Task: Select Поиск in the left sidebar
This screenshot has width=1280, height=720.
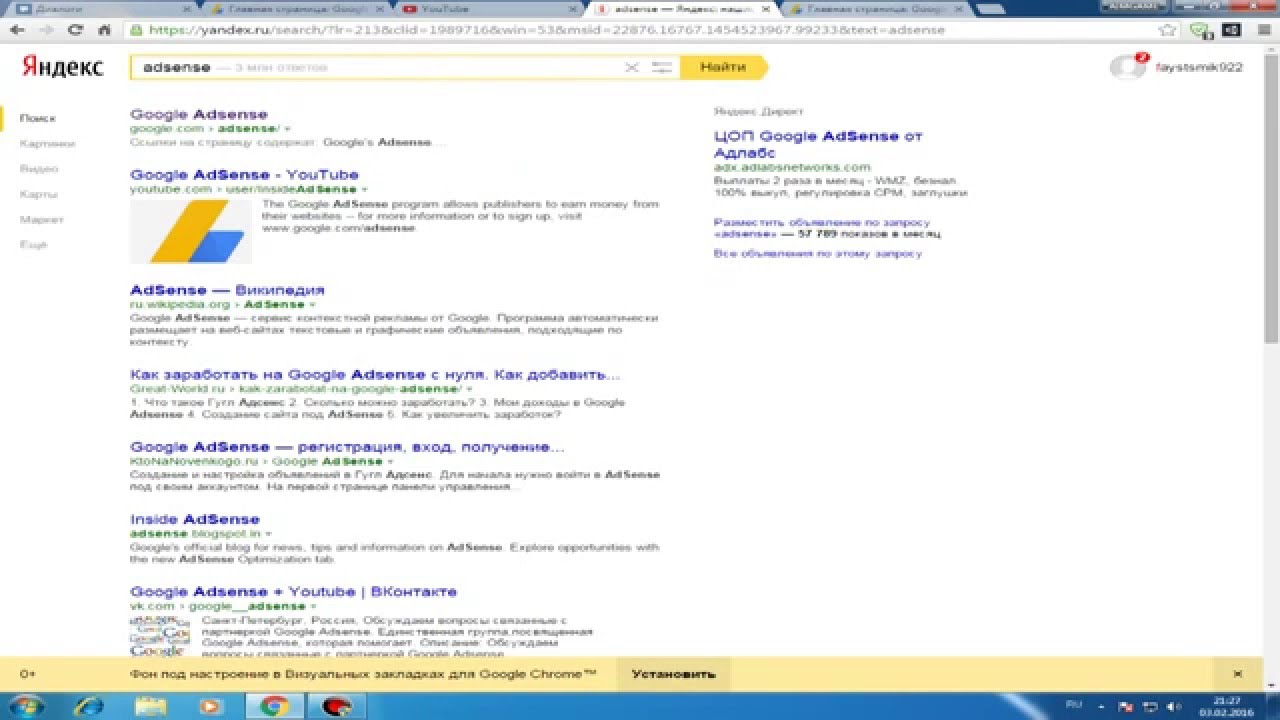Action: 38,118
